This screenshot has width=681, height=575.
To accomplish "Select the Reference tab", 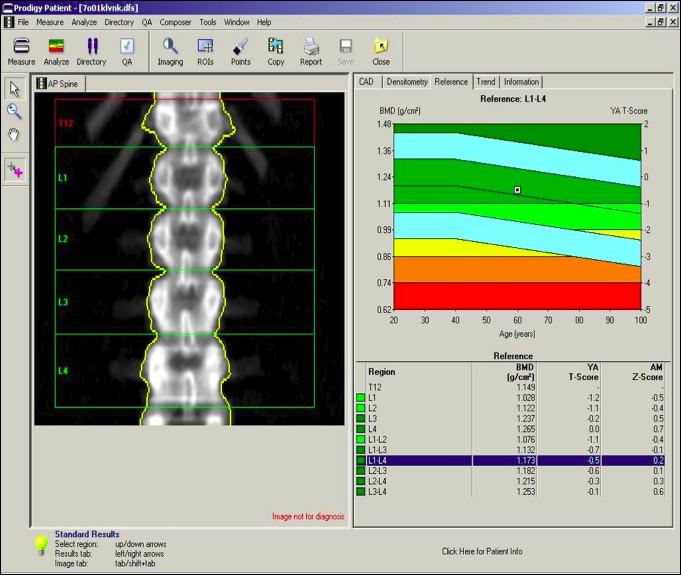I will coord(451,82).
